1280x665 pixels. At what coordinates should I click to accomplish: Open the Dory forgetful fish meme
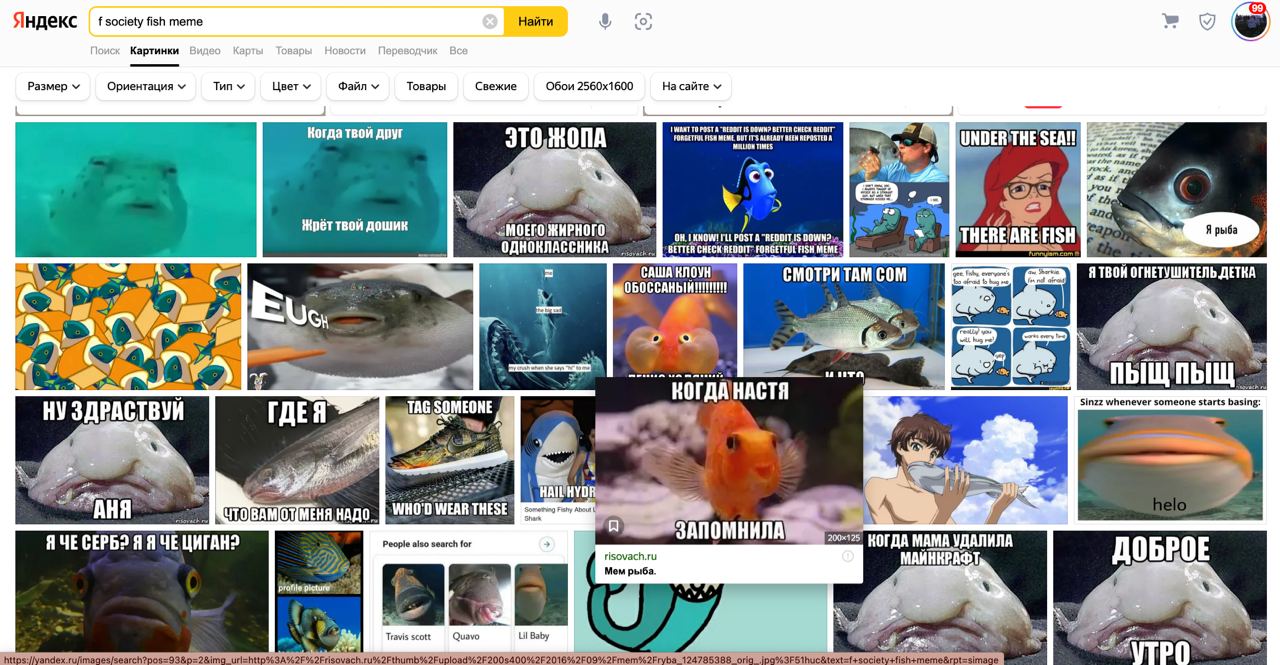point(753,189)
